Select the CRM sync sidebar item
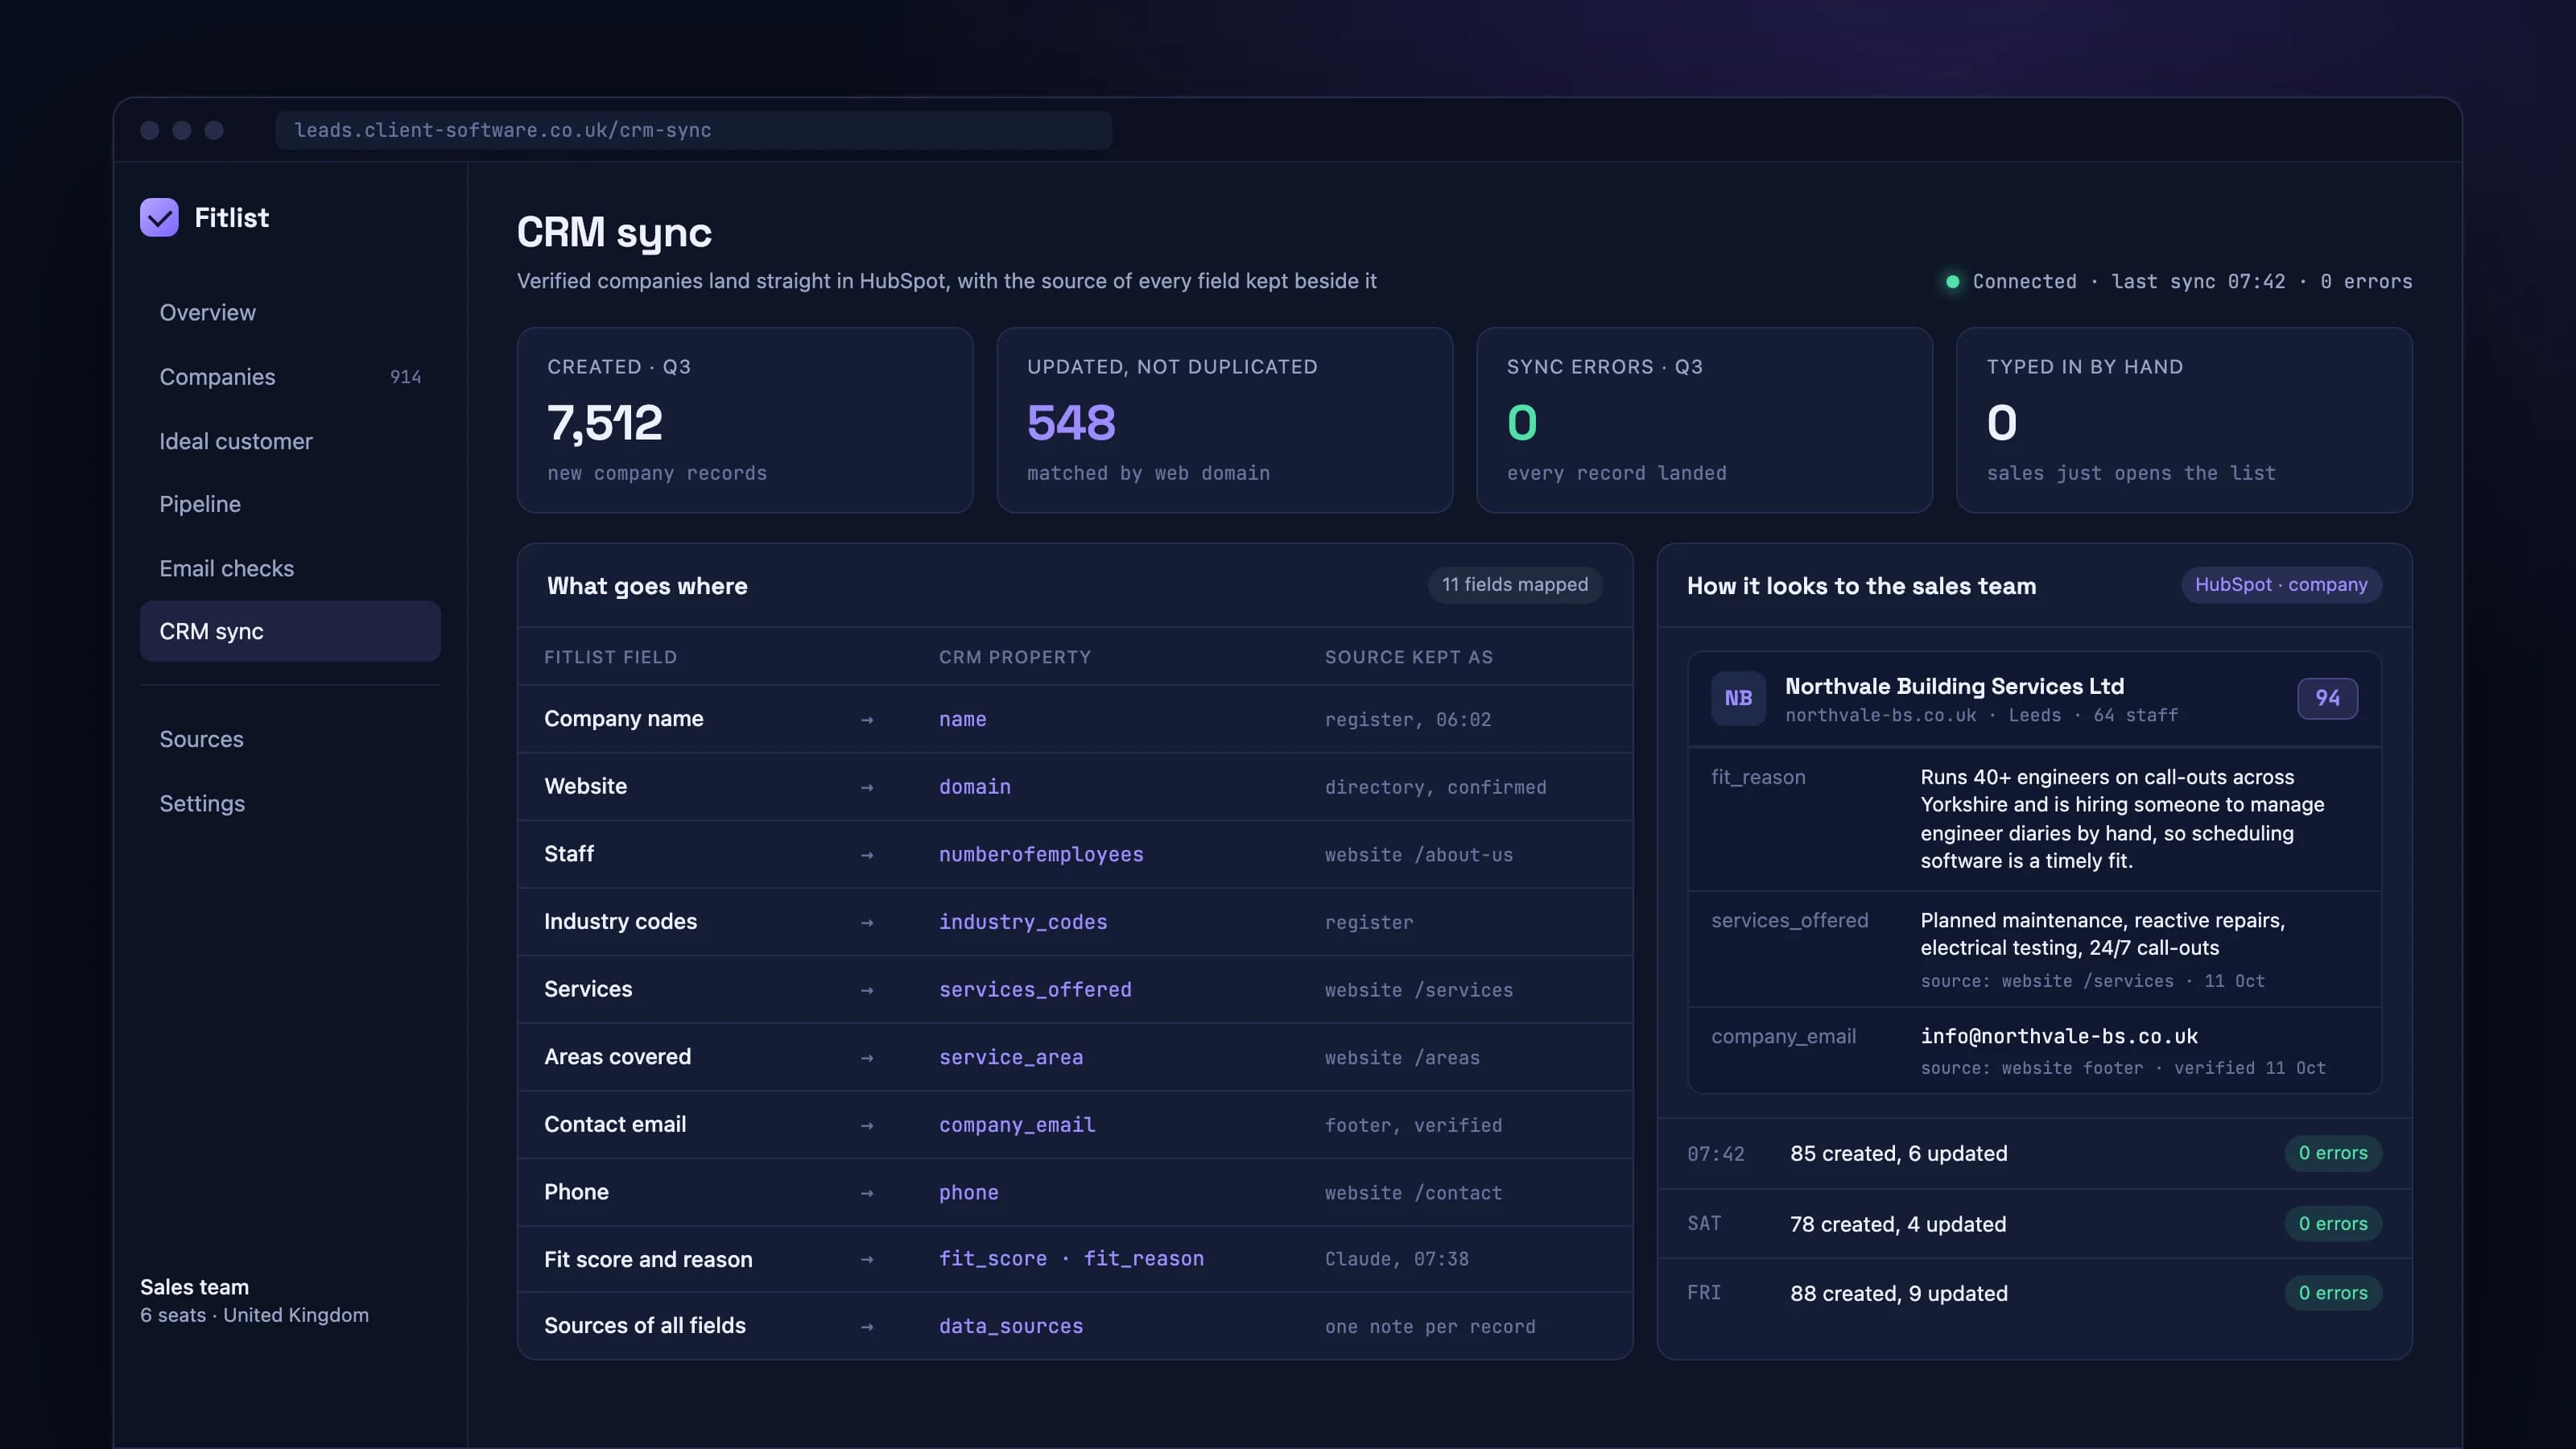Viewport: 2576px width, 1449px height. (290, 631)
